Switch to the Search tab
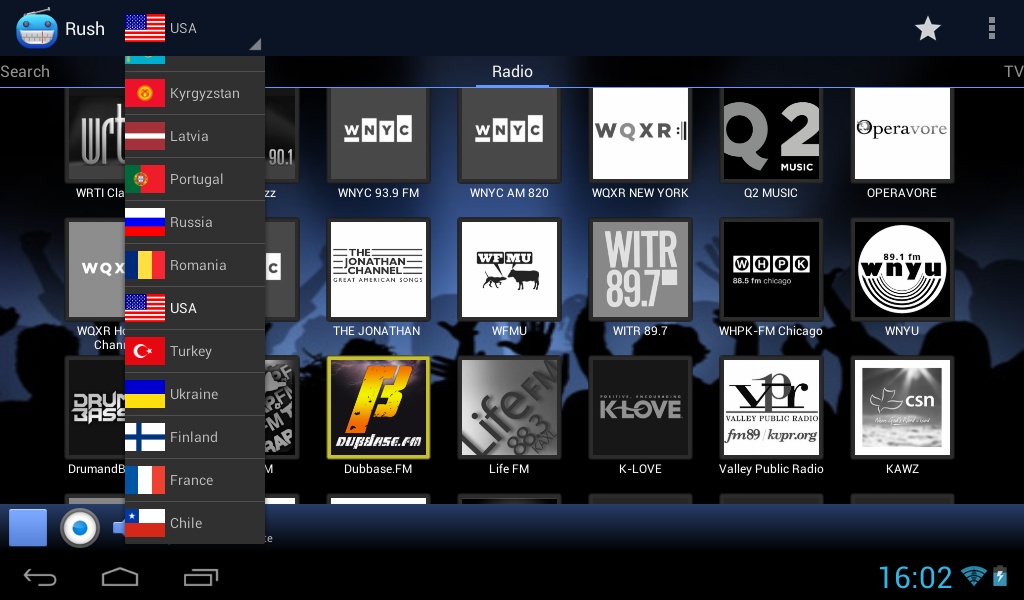The width and height of the screenshot is (1024, 600). pyautogui.click(x=25, y=72)
